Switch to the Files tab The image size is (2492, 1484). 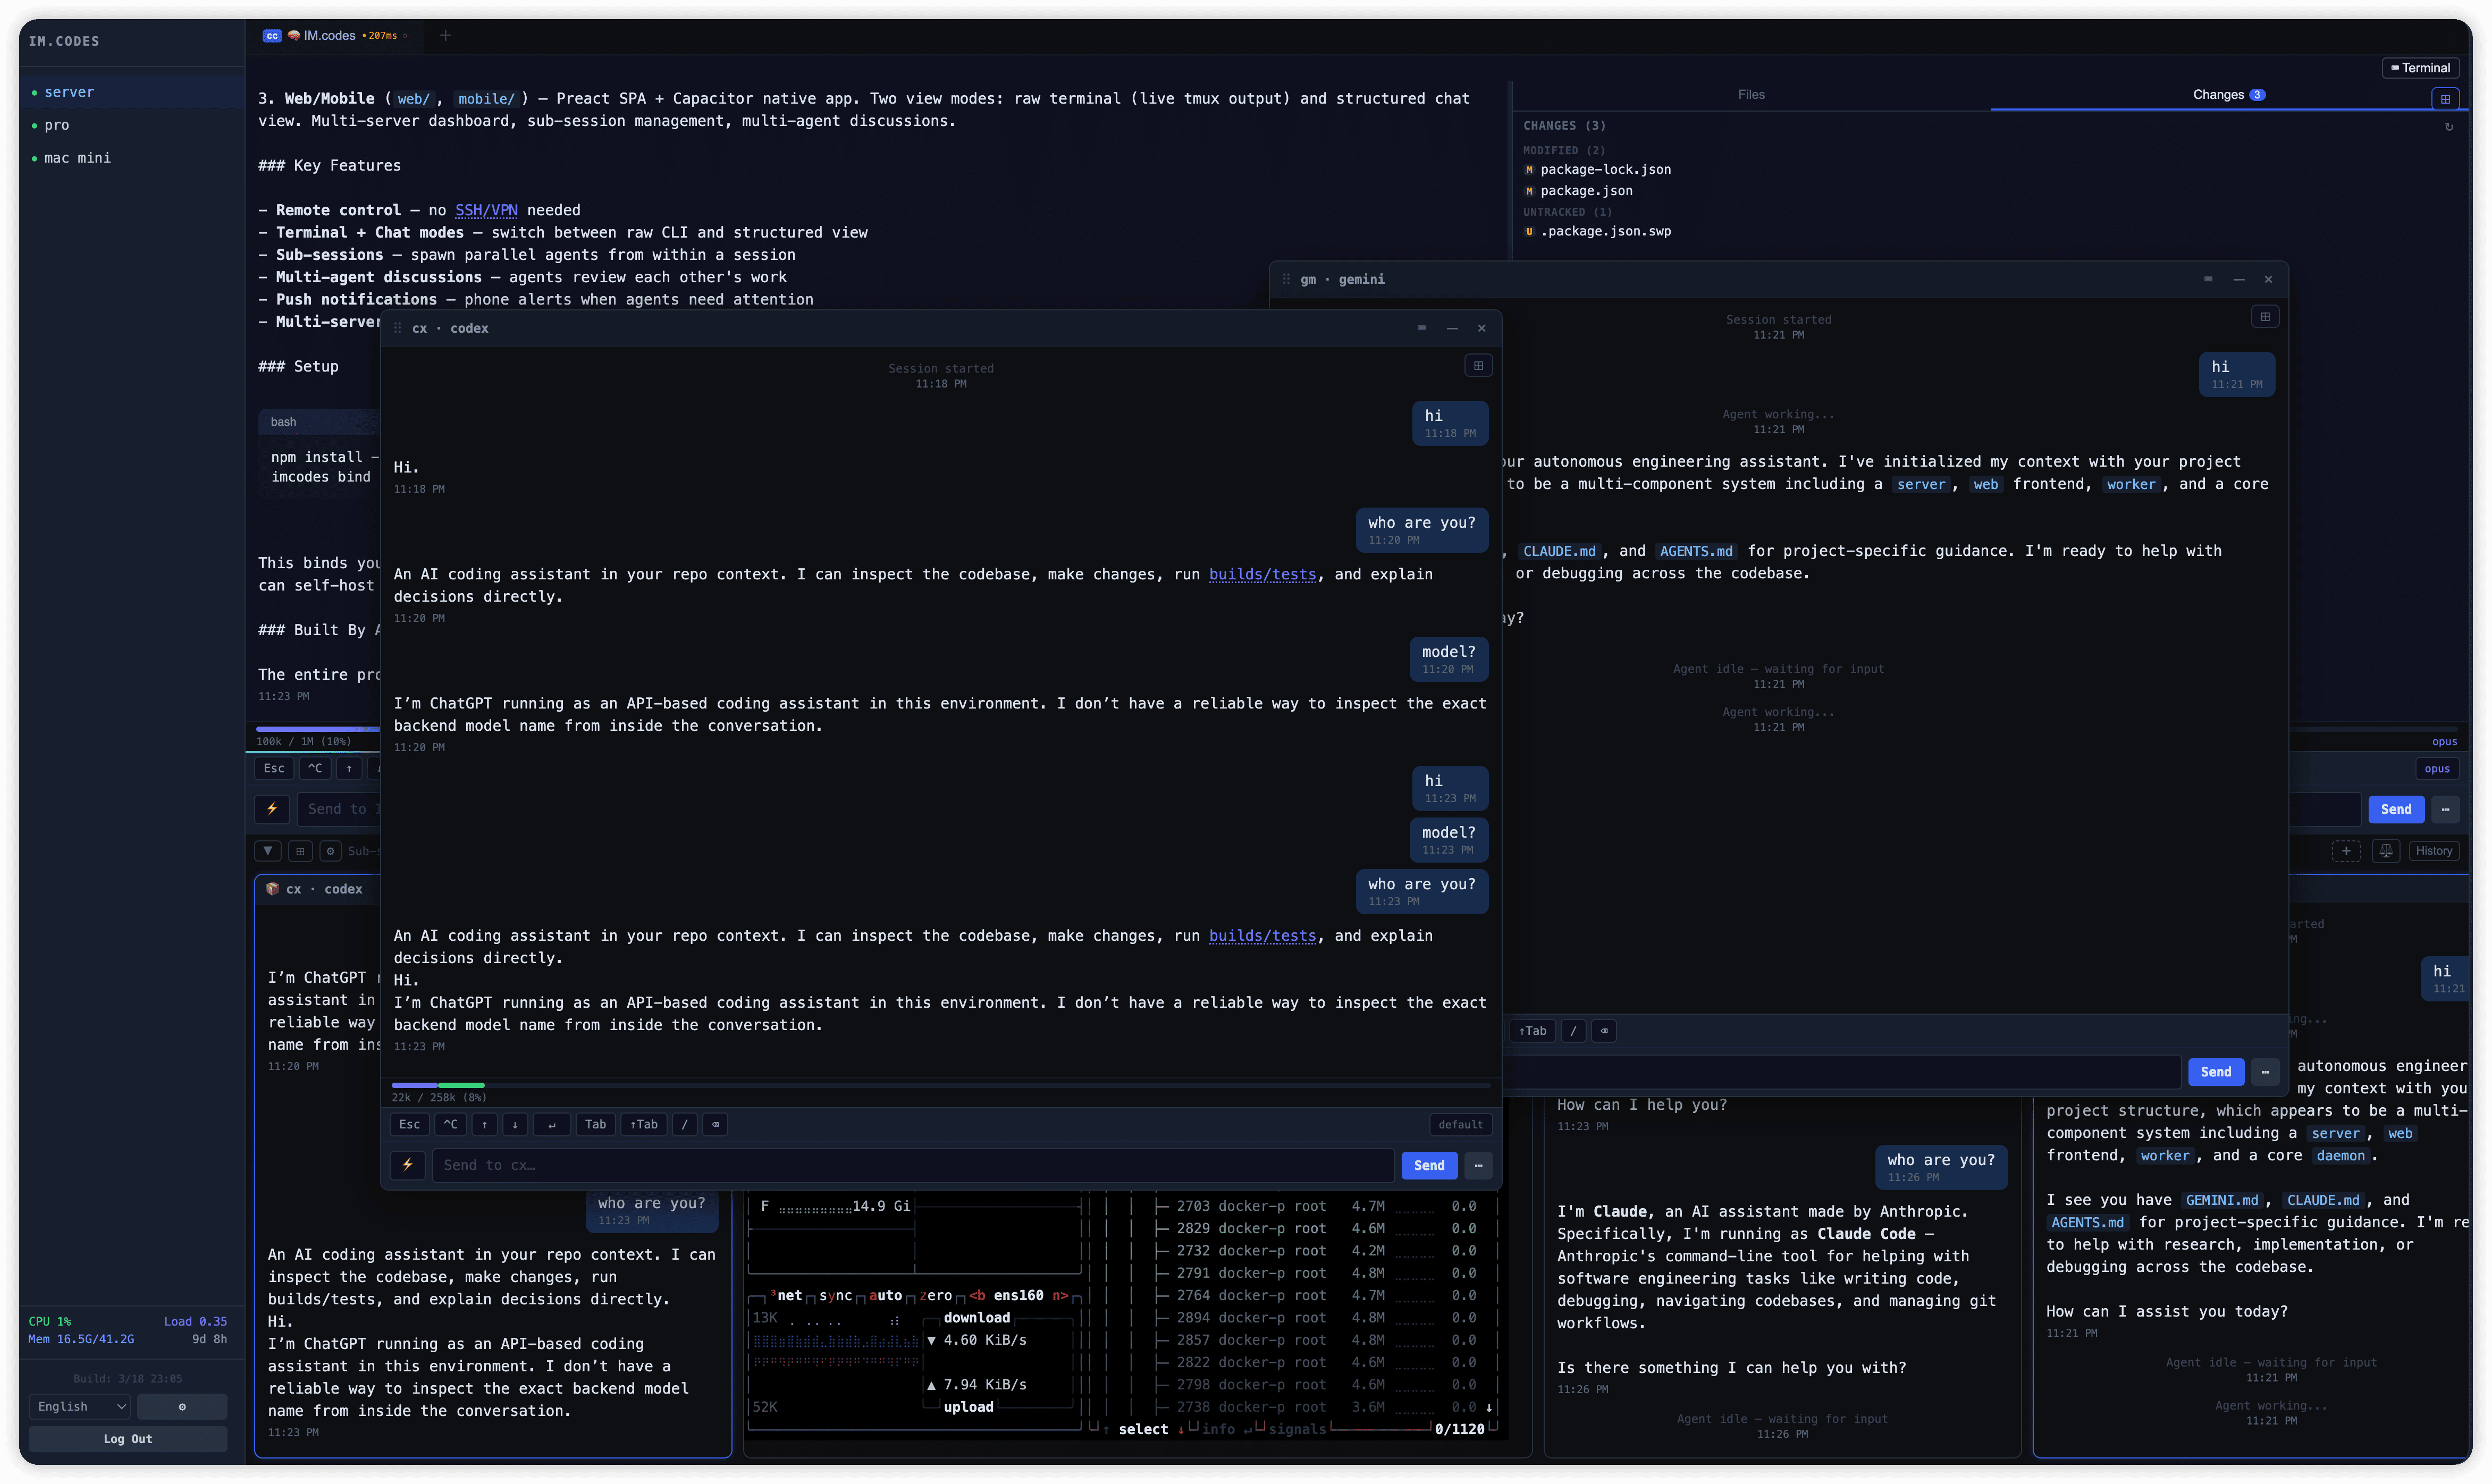(x=1751, y=94)
